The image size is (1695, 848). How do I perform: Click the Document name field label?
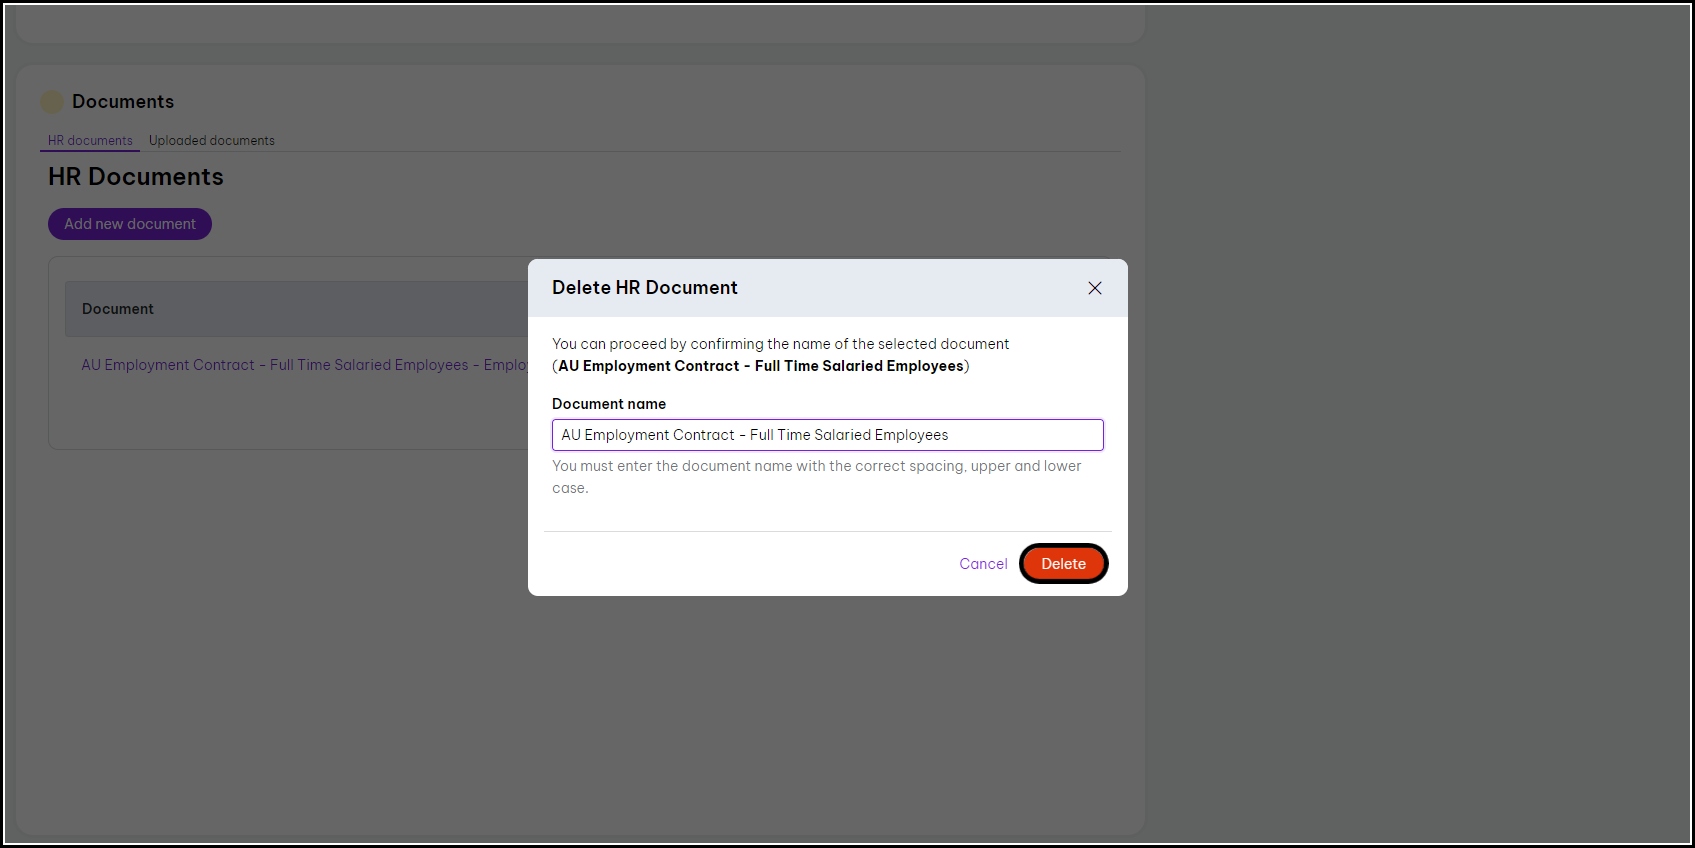tap(609, 404)
